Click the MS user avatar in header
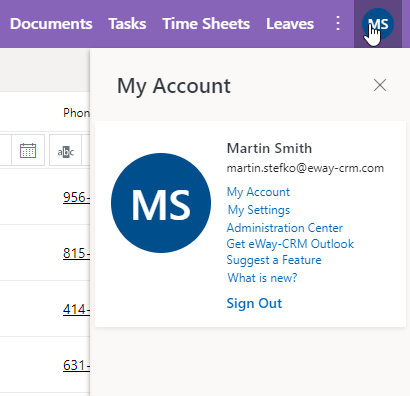 (x=378, y=24)
